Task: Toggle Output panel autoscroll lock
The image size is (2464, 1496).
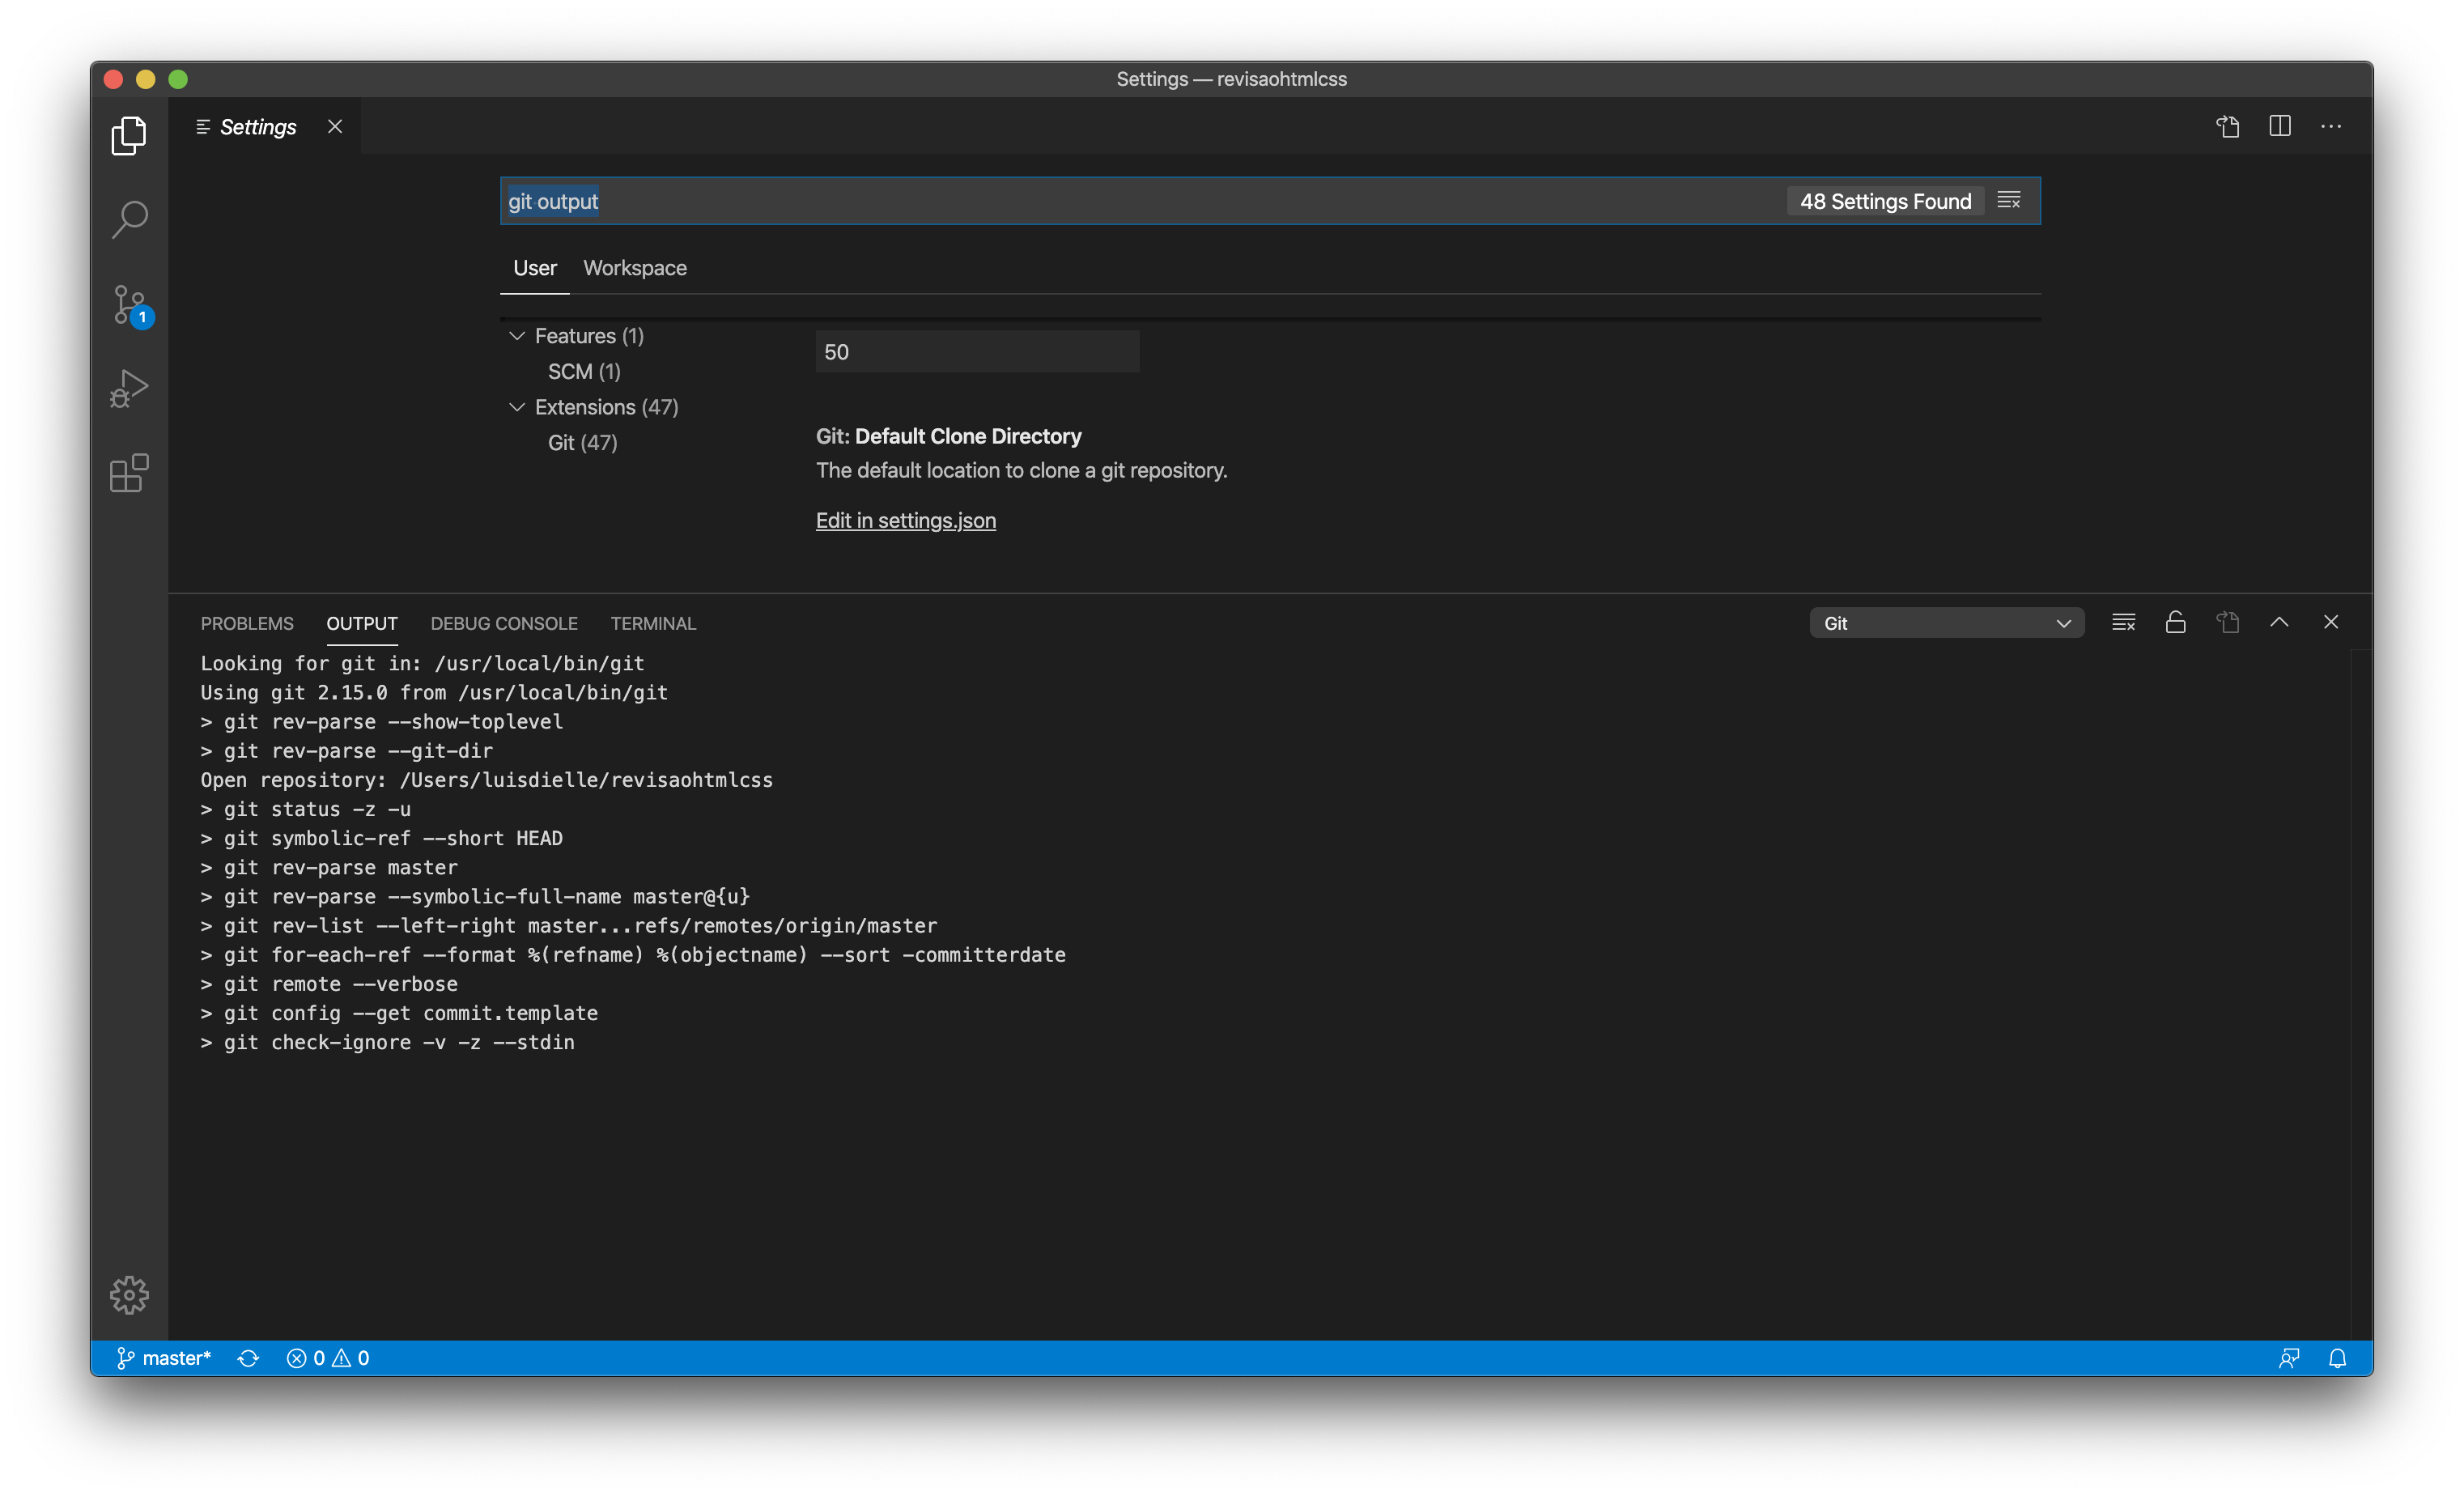Action: tap(2176, 622)
